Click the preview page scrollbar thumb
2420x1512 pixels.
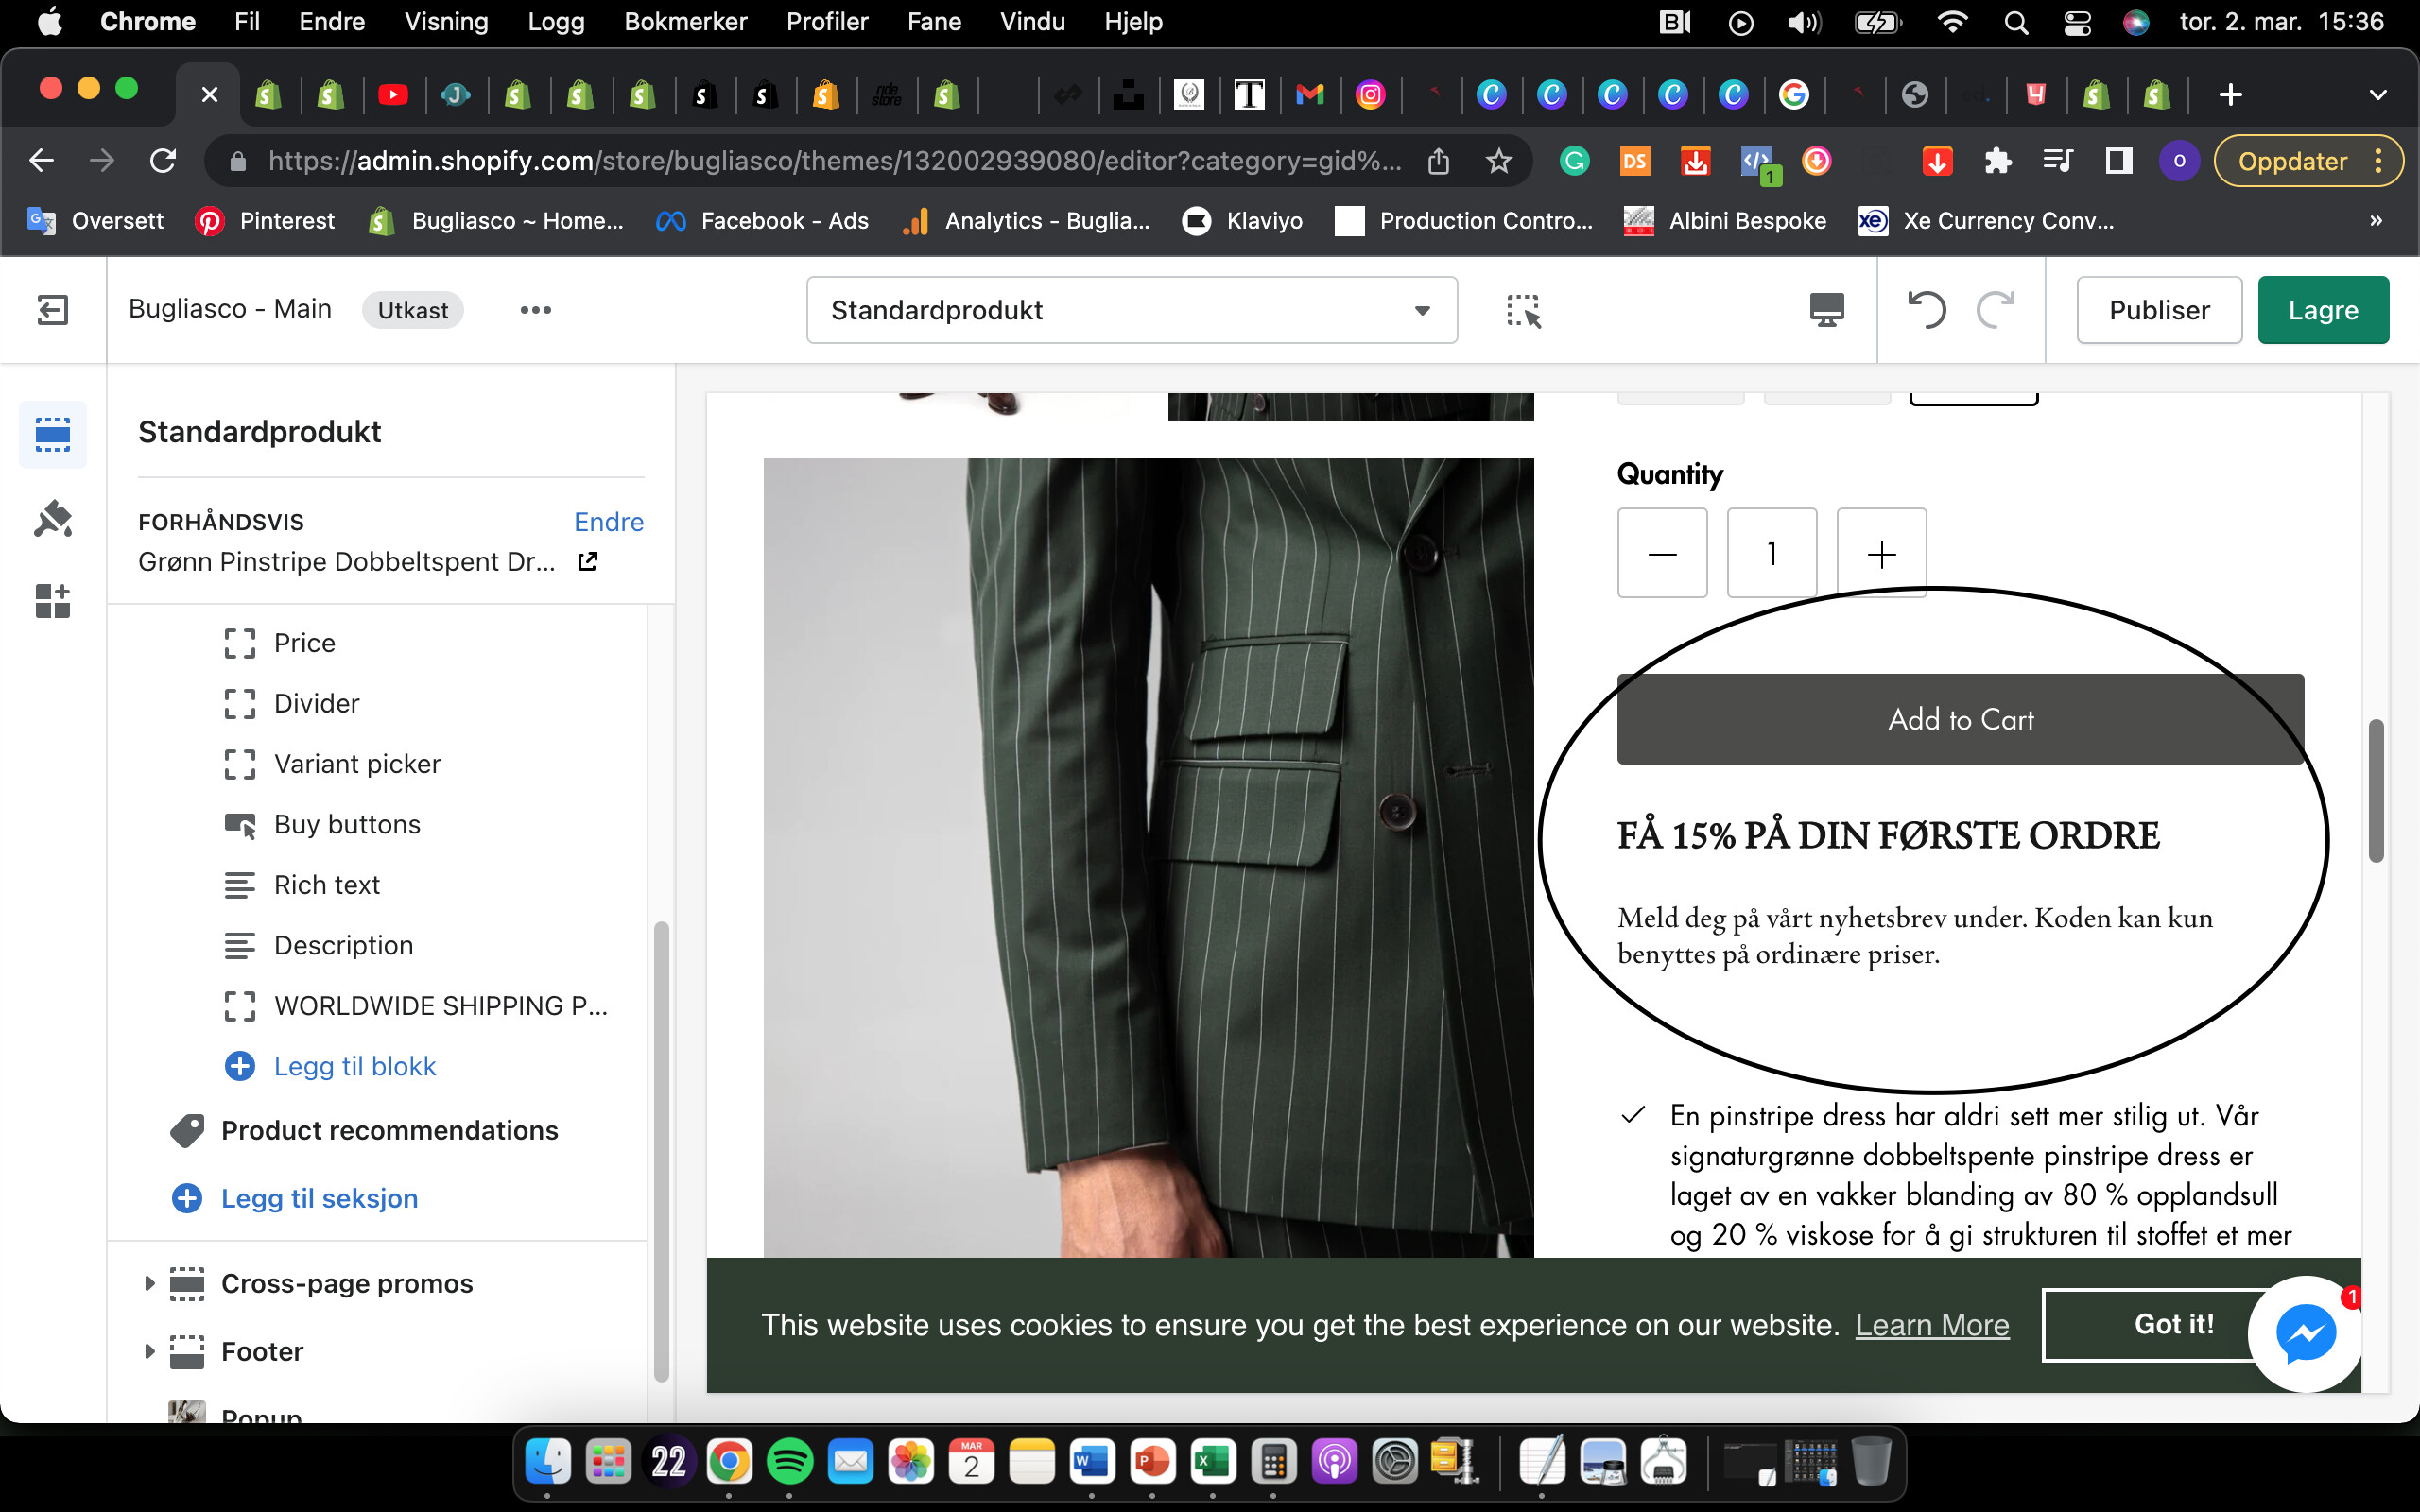coord(2376,790)
